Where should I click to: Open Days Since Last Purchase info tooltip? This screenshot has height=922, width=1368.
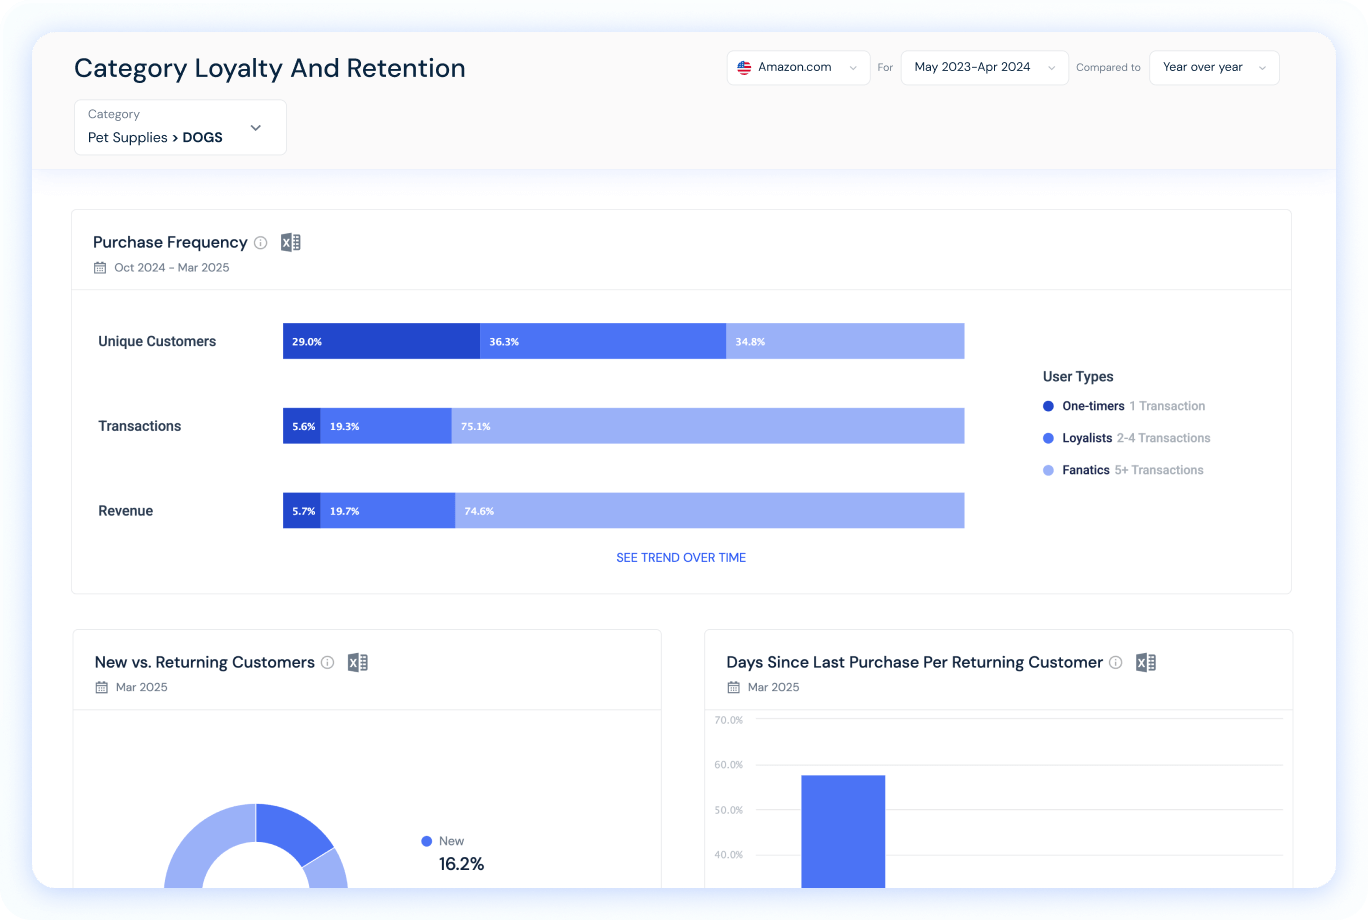coord(1115,662)
